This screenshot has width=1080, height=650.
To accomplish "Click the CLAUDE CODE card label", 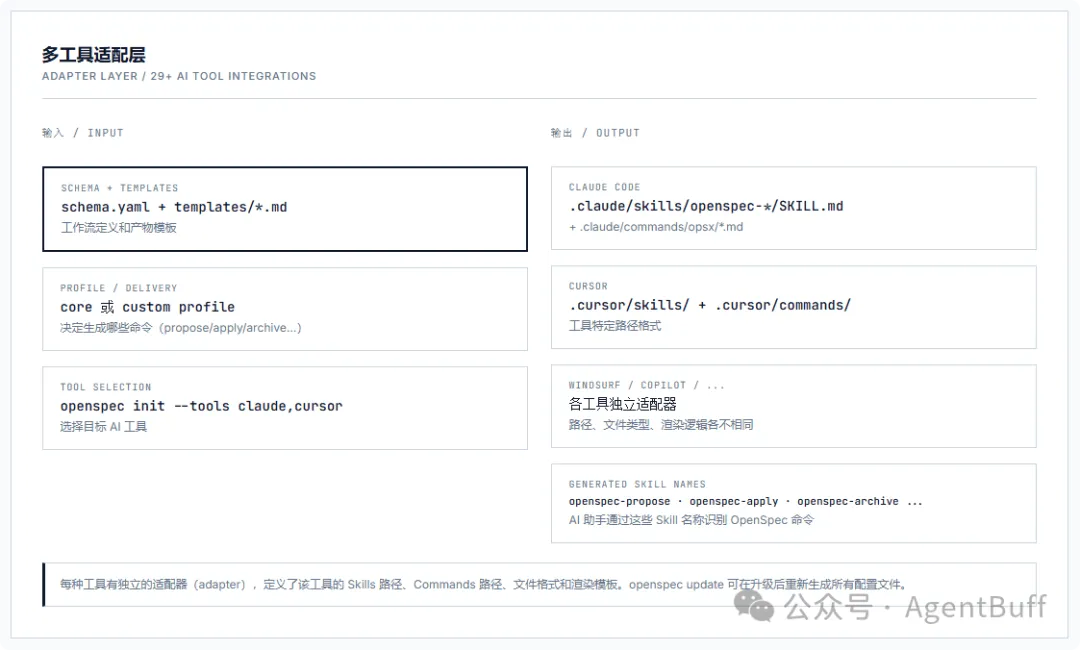I will coord(604,187).
